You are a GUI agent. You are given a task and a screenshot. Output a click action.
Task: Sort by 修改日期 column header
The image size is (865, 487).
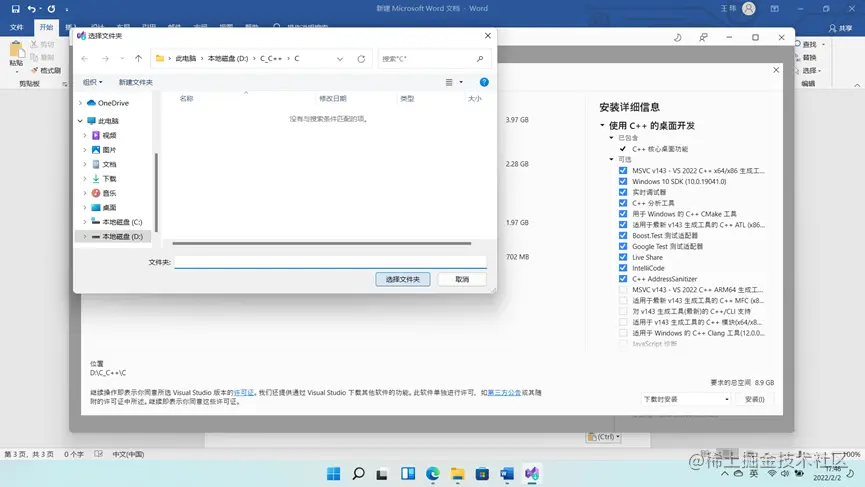coord(333,99)
